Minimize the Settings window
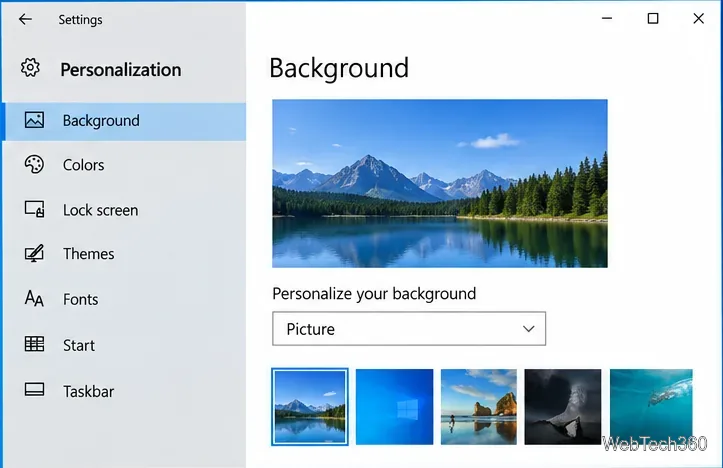The height and width of the screenshot is (468, 723). pyautogui.click(x=607, y=18)
